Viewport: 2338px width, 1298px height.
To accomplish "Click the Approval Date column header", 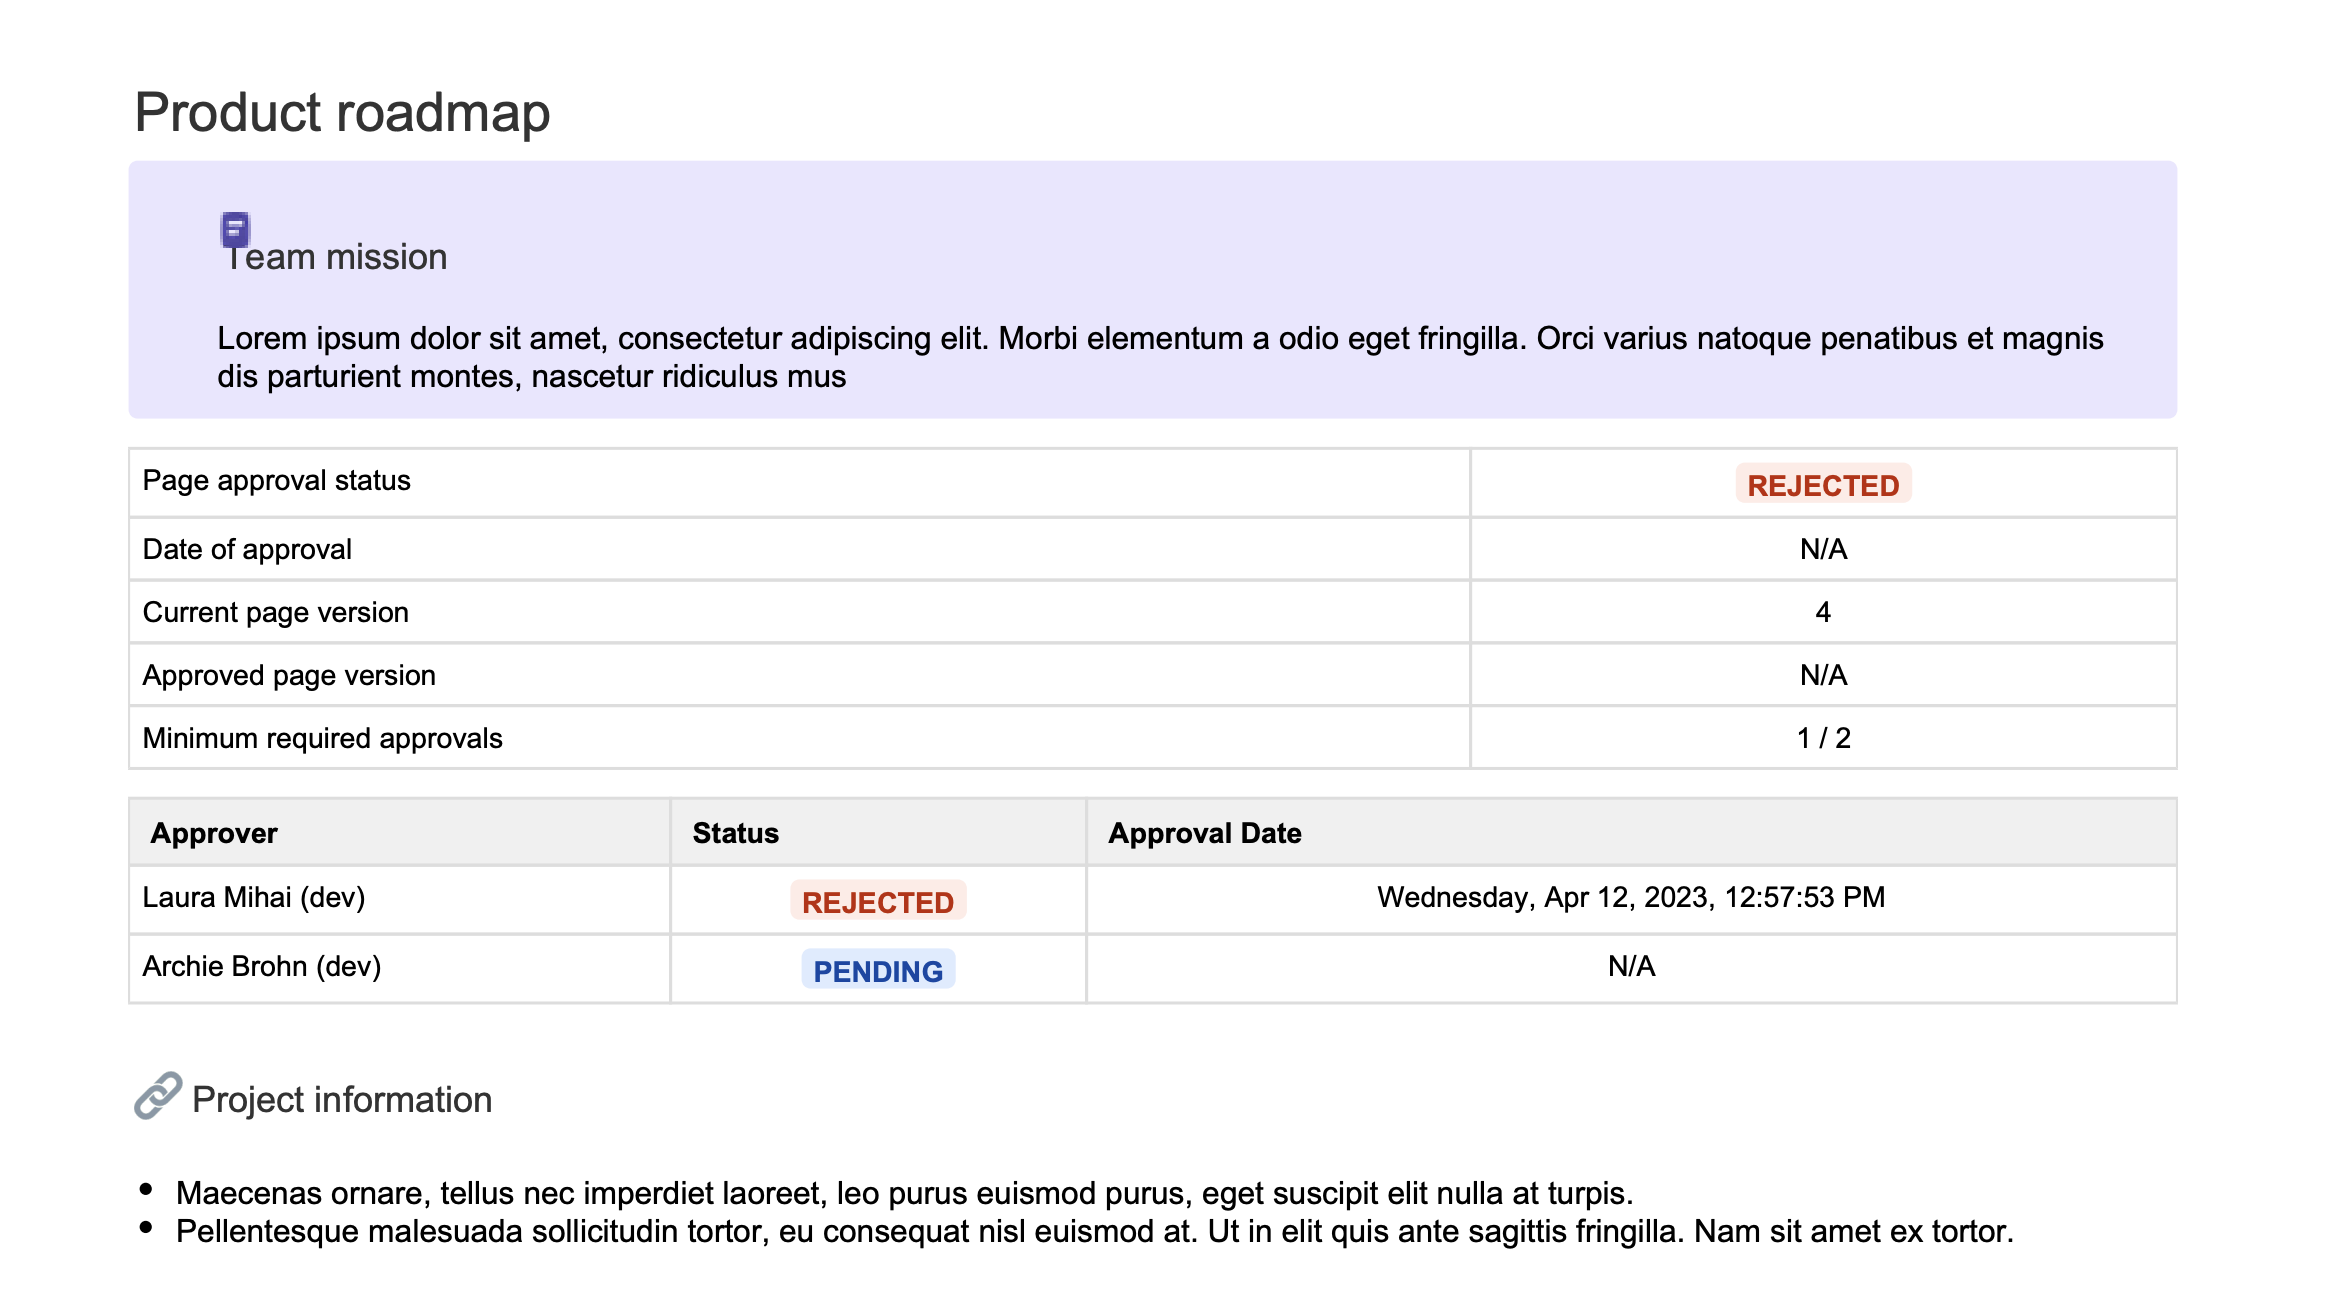I will point(1204,833).
